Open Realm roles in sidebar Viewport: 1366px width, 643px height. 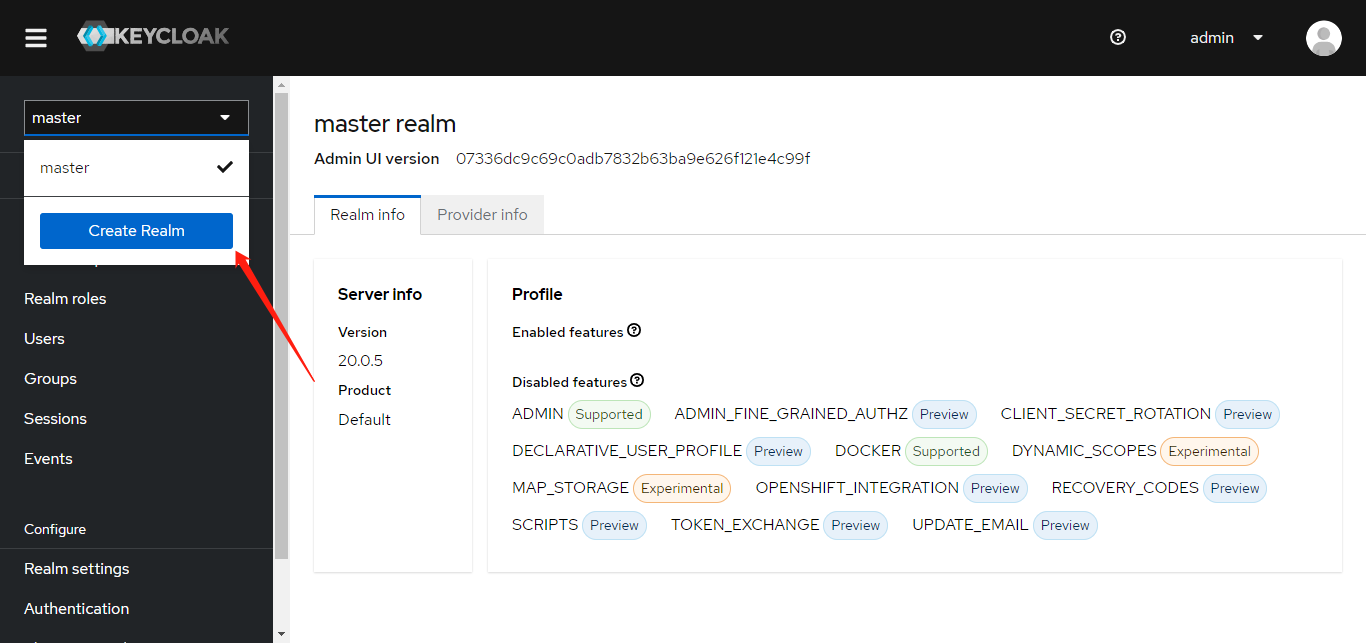pos(65,299)
